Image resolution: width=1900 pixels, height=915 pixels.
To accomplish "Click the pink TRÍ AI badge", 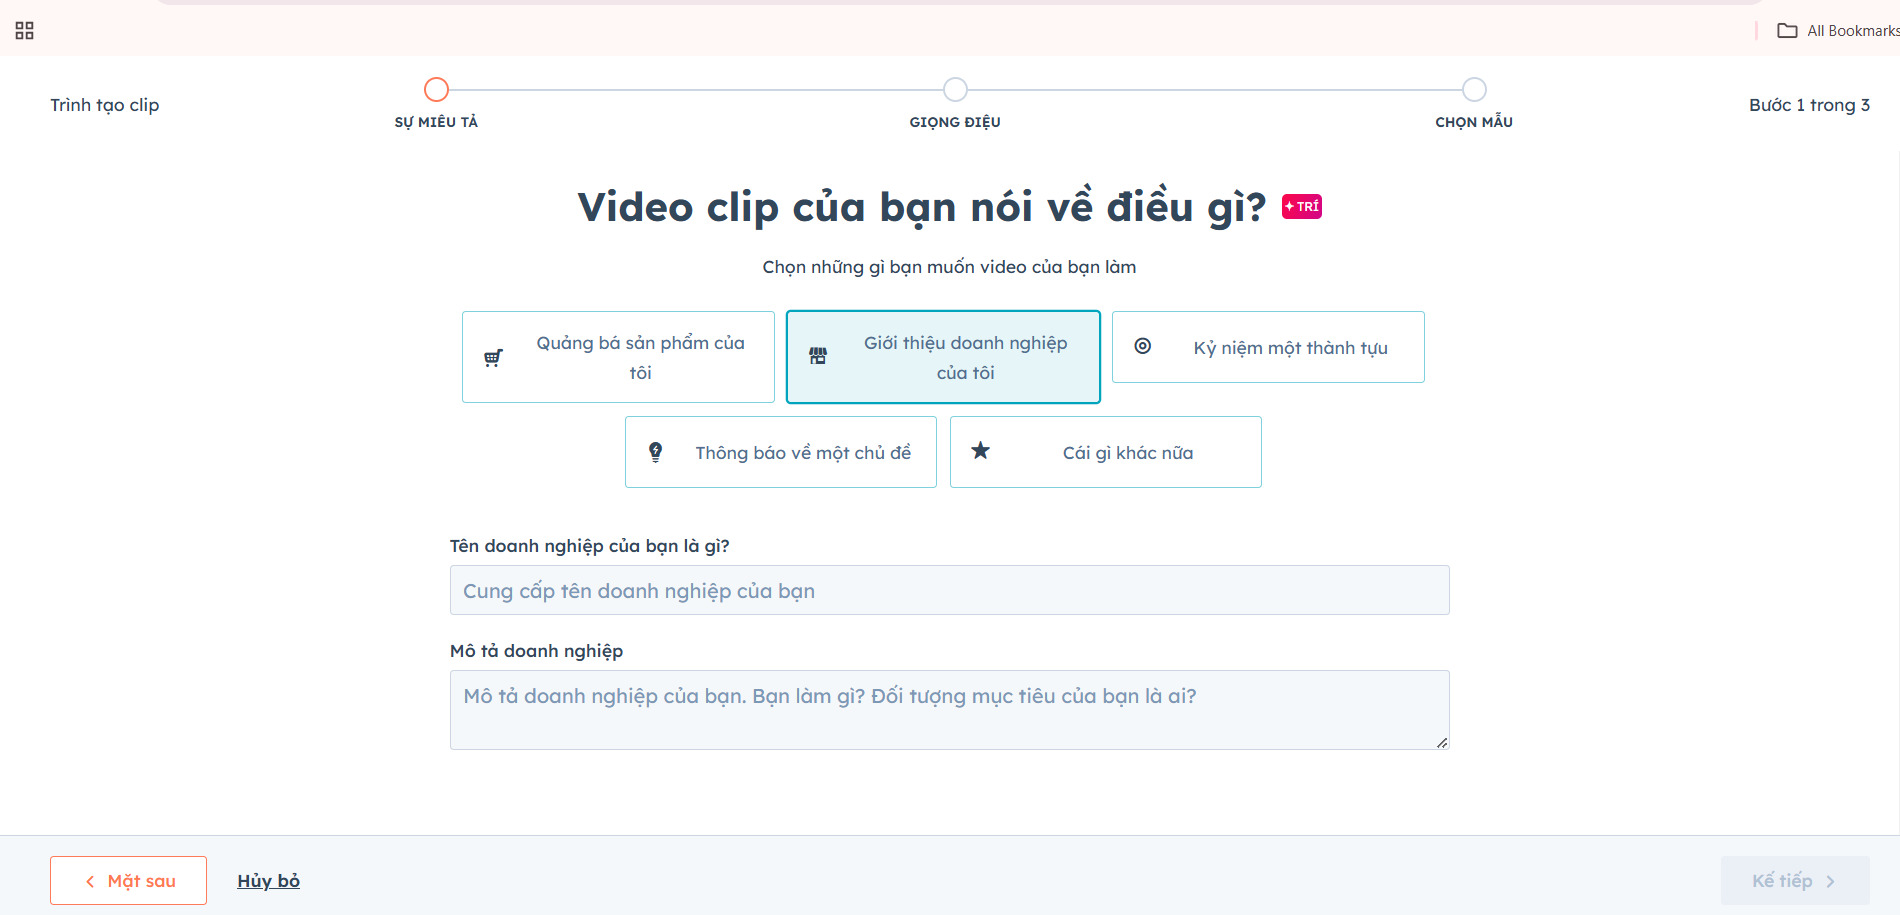I will (x=1302, y=207).
